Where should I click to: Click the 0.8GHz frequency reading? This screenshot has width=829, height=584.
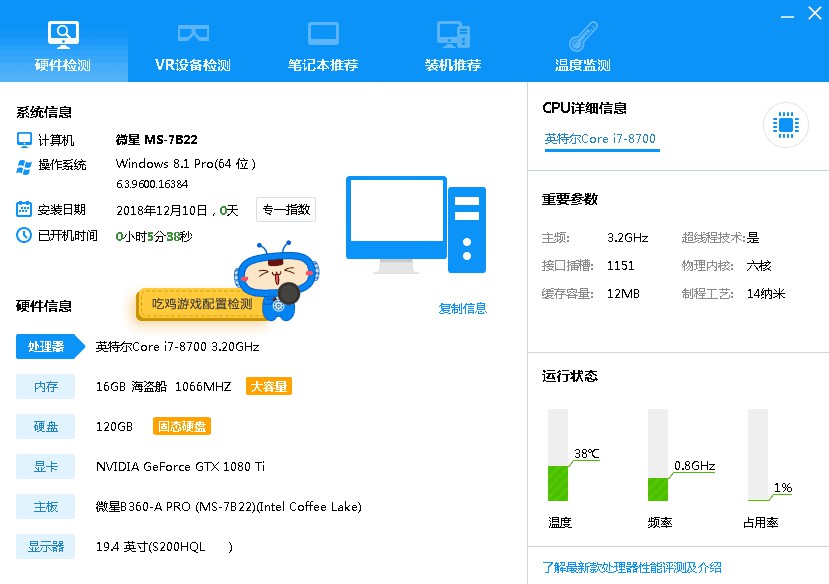pos(695,466)
